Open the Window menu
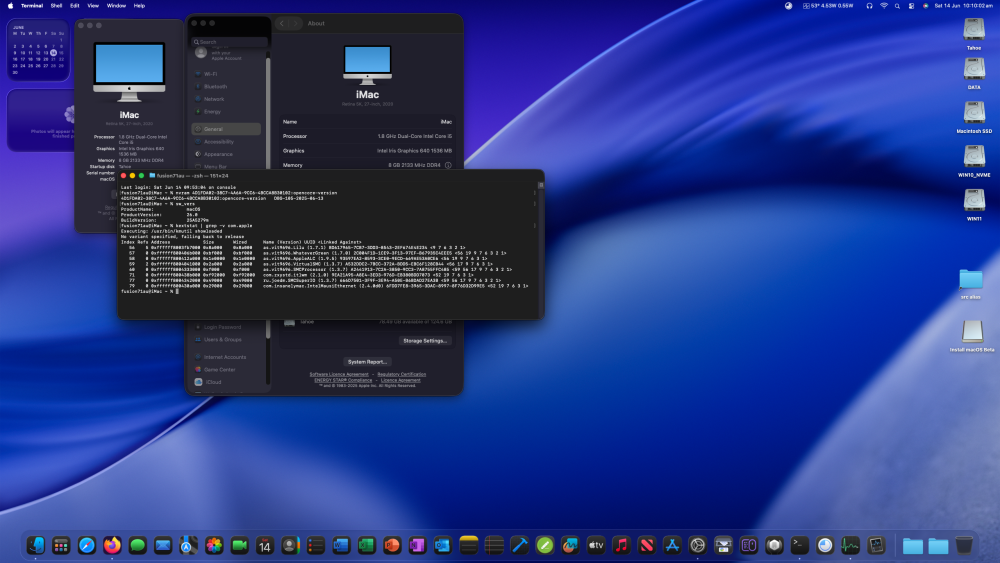Viewport: 1000px width, 563px height. [x=116, y=6]
